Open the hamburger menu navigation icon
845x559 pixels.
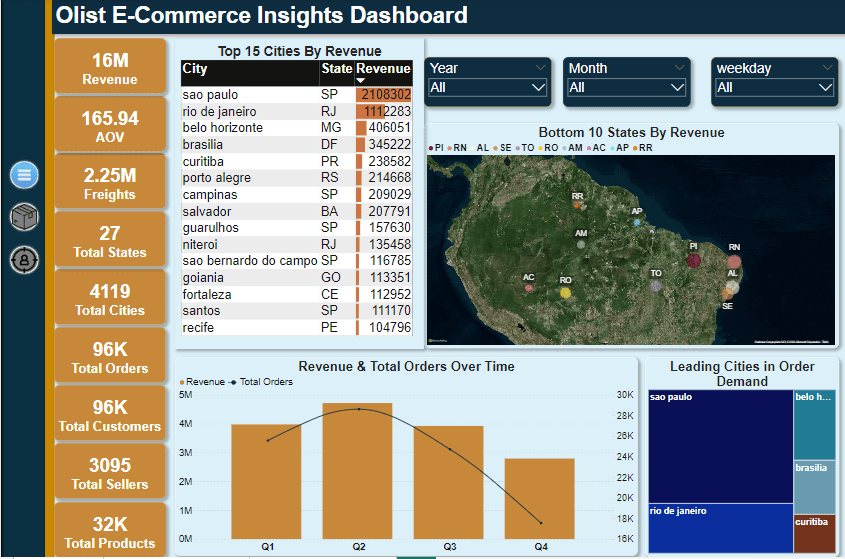point(24,175)
